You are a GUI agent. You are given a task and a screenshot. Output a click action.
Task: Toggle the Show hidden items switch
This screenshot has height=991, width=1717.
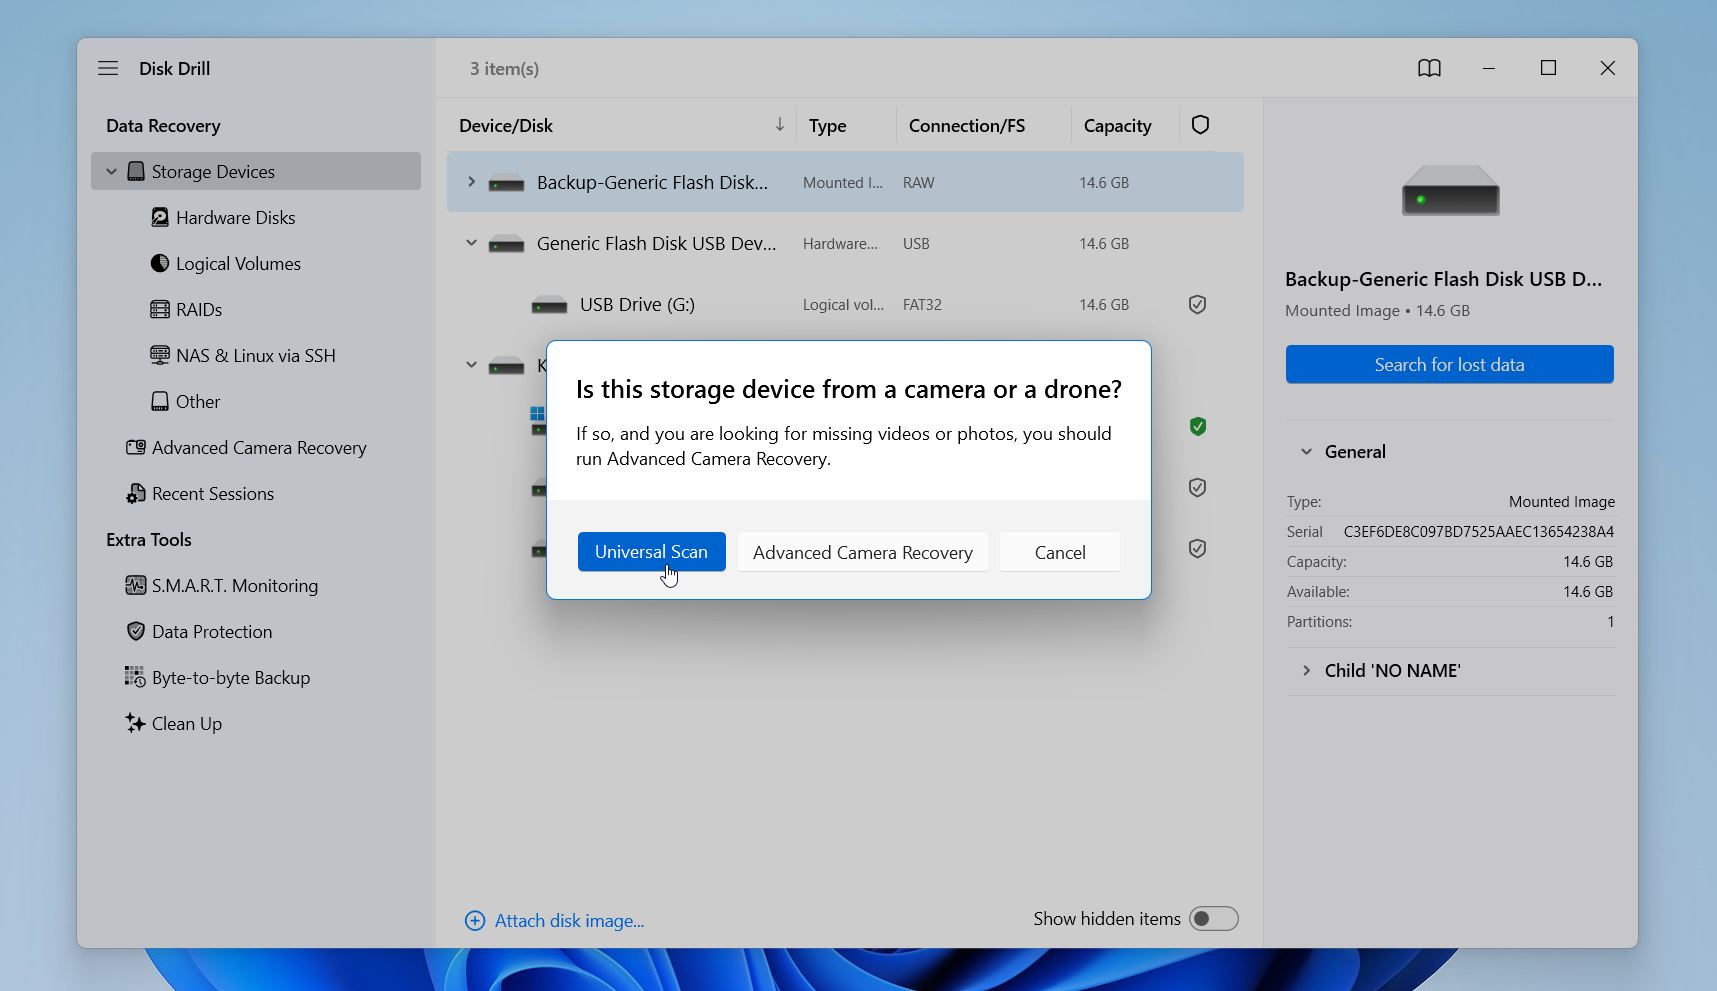click(x=1213, y=918)
